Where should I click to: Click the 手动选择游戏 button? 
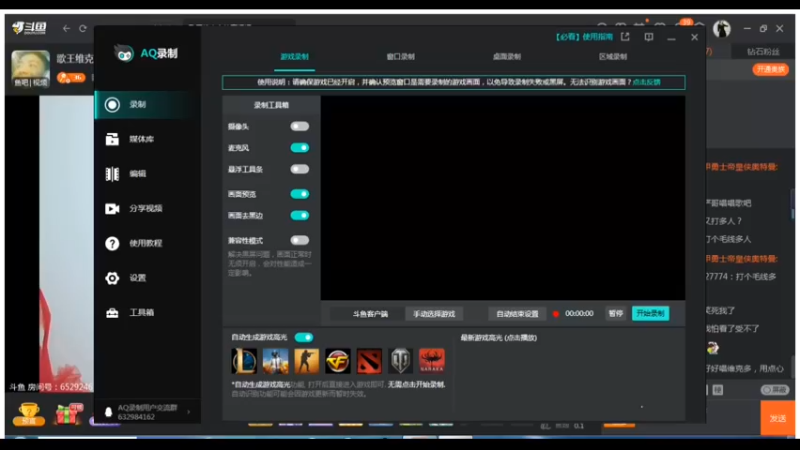click(x=434, y=314)
